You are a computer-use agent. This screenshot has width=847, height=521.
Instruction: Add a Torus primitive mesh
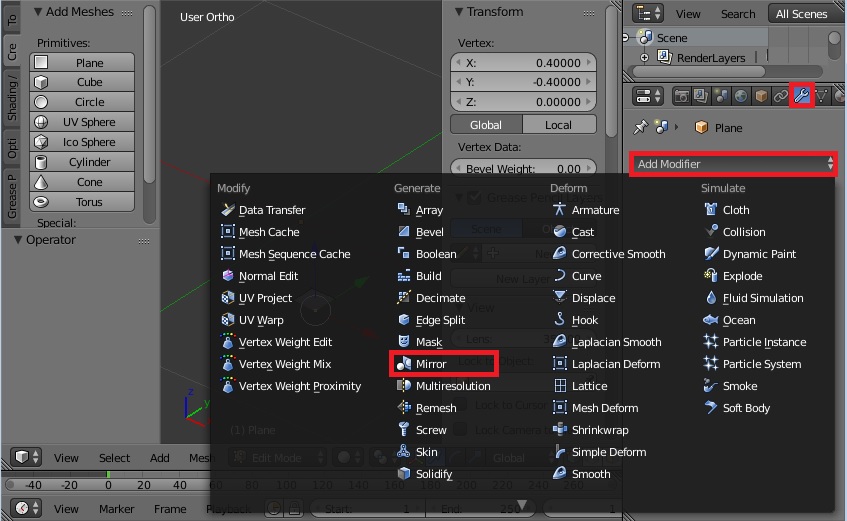[82, 202]
